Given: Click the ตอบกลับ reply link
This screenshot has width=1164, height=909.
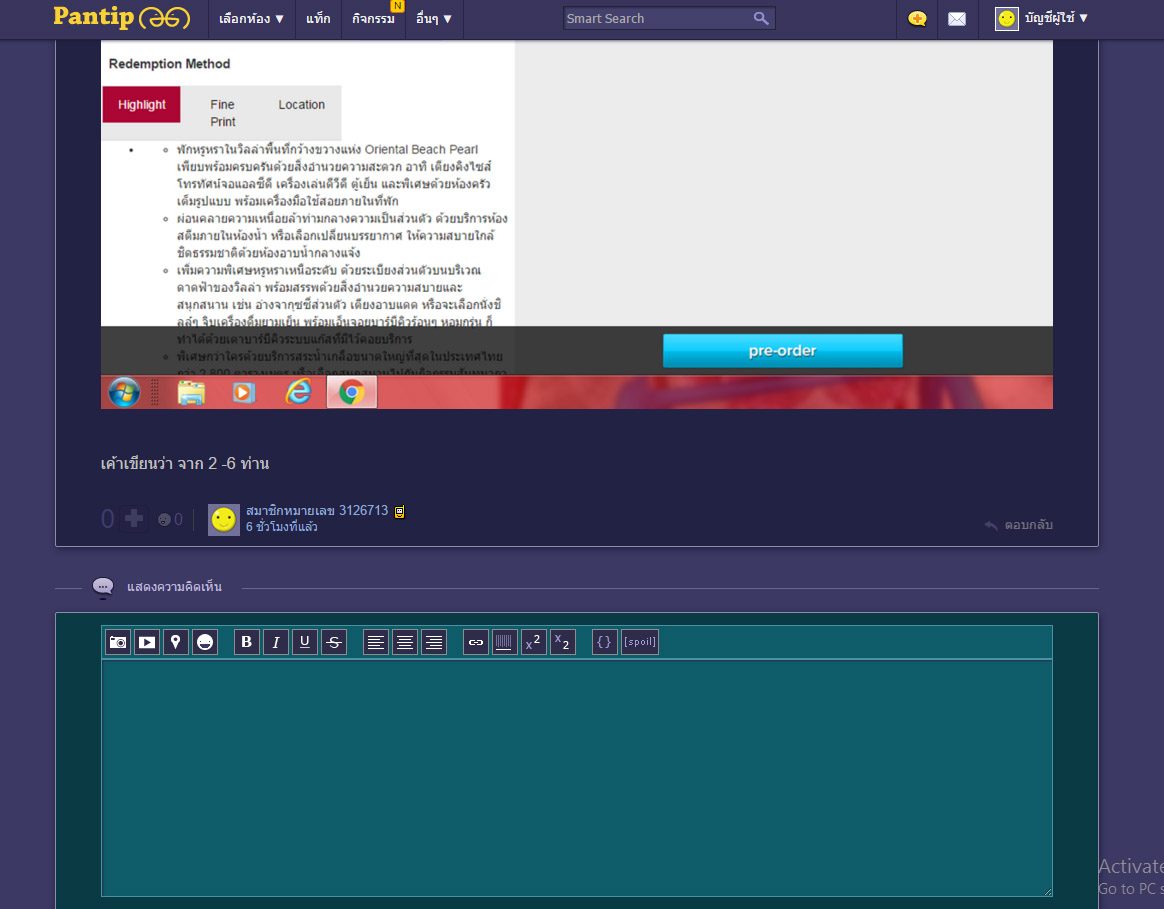Looking at the screenshot, I should [x=1018, y=524].
